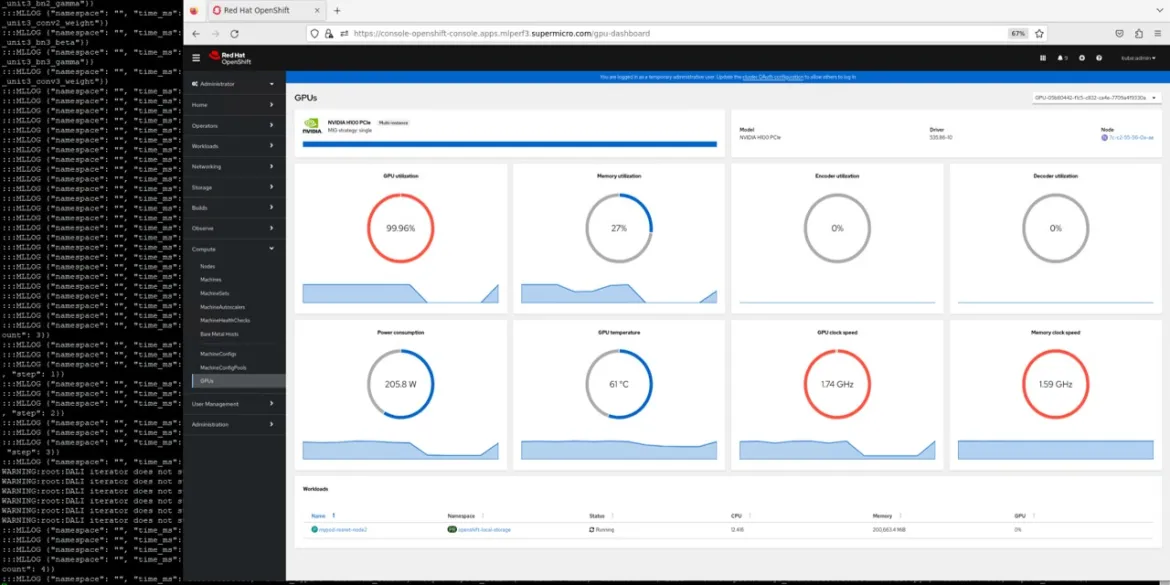Image resolution: width=1170 pixels, height=585 pixels.
Task: Open MachineConfigs under Compute
Action: click(x=217, y=354)
